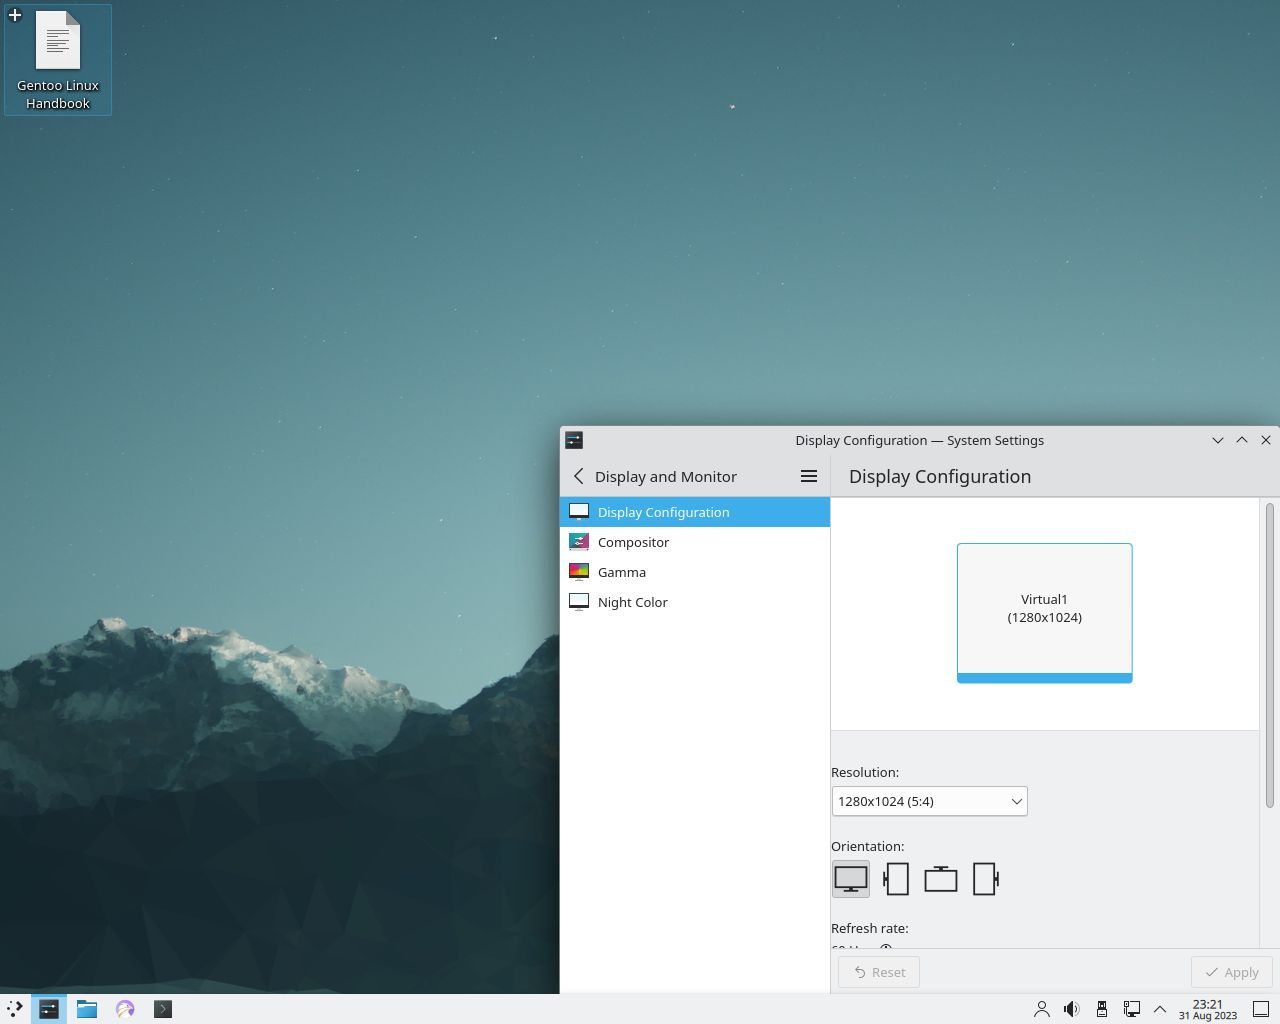1280x1024 pixels.
Task: Open the Resolution dropdown
Action: 928,801
